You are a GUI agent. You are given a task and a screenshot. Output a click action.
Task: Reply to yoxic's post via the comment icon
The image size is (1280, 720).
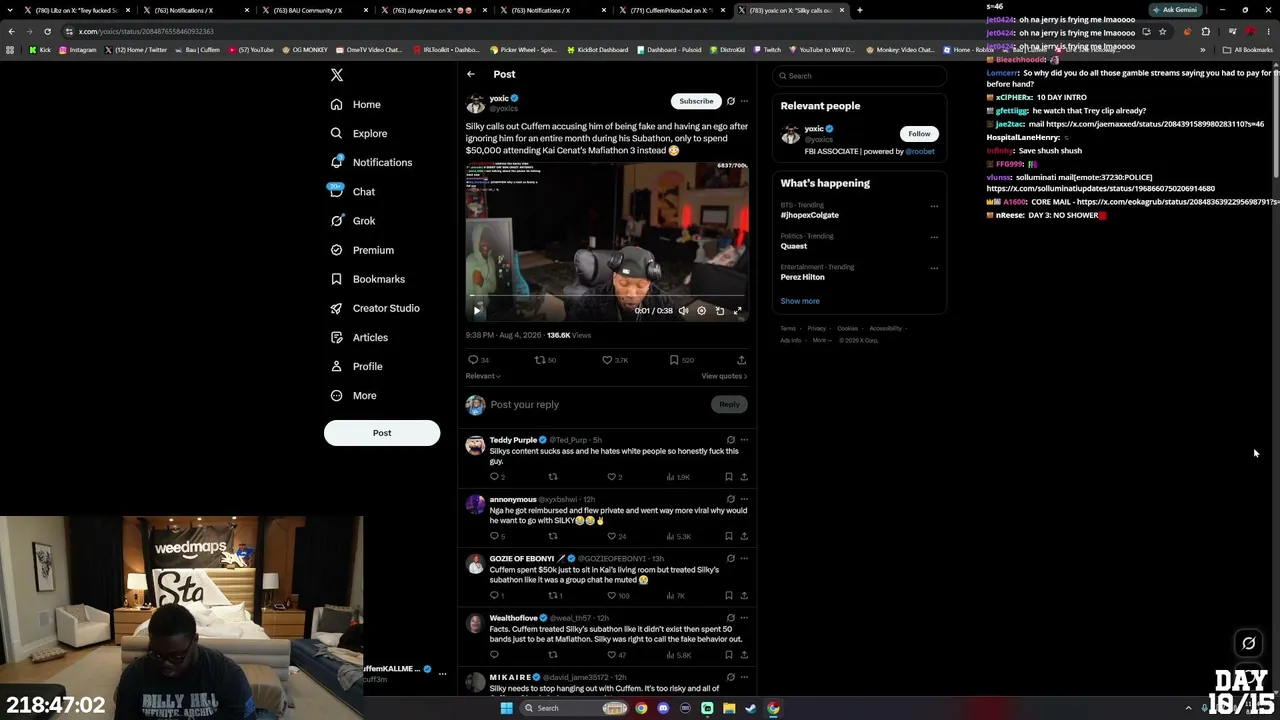coord(473,360)
